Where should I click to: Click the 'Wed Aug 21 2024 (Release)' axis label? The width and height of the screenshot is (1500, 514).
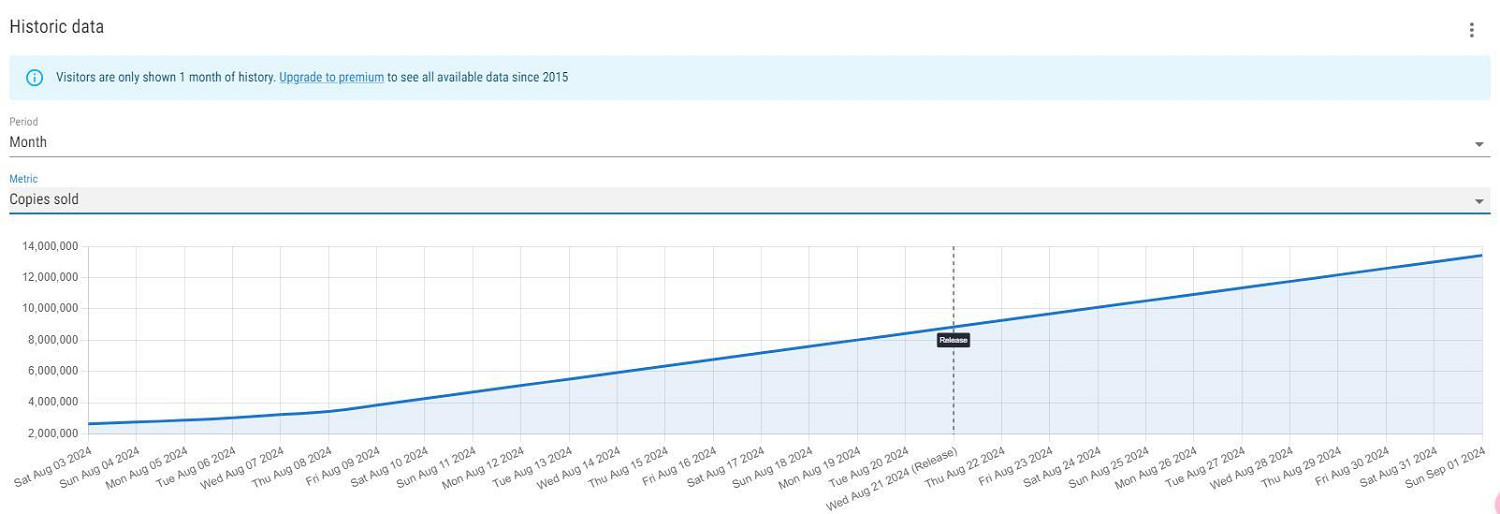tap(893, 479)
